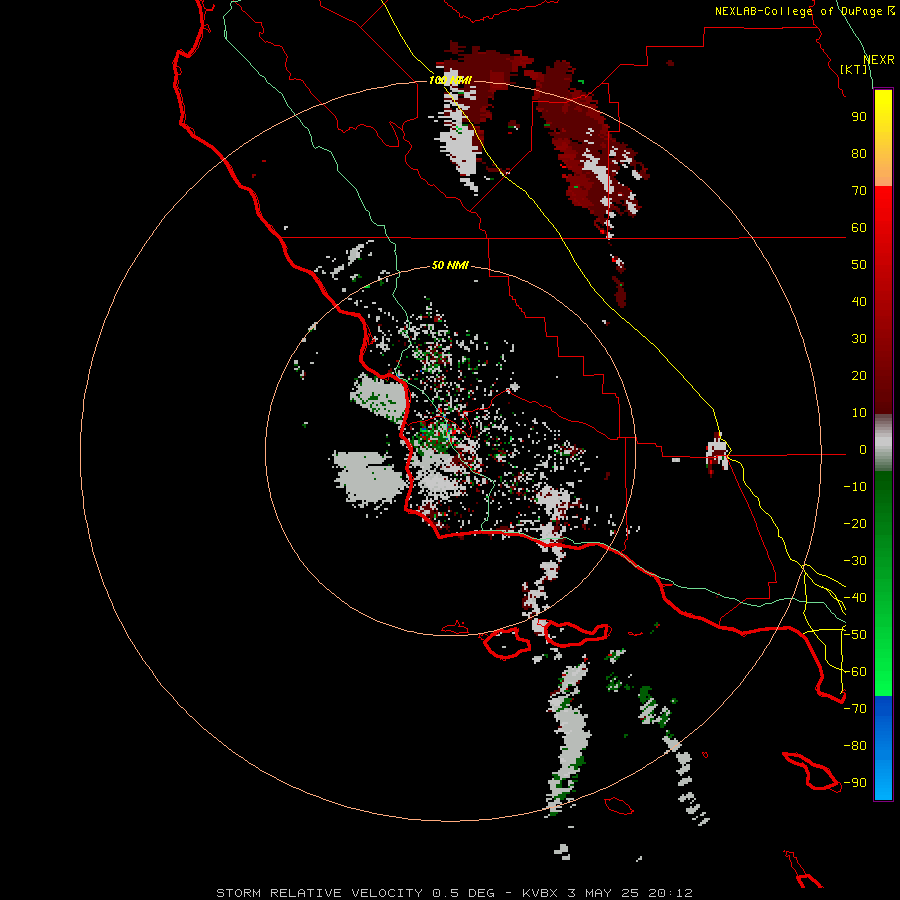
Task: Click the 90 value on the velocity scale
Action: coord(859,117)
